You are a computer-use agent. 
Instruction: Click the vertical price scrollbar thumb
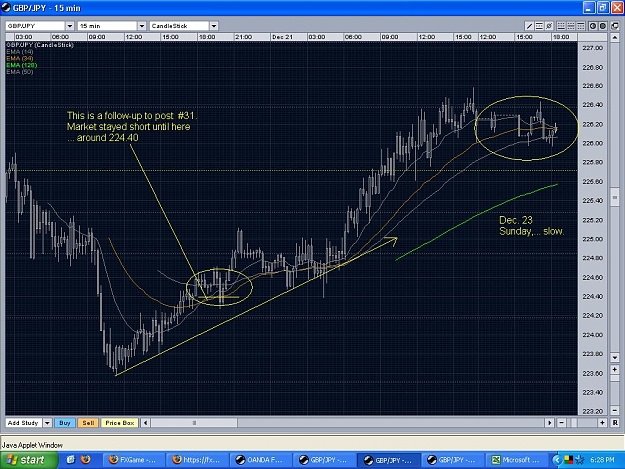click(x=615, y=198)
